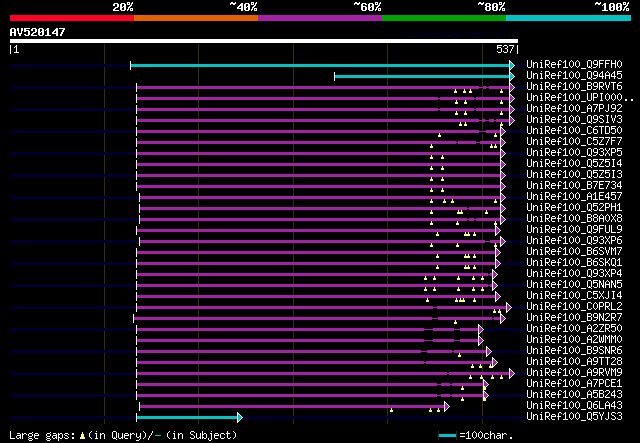Select the UniRef100_Q5Z5I4 label
The height and width of the screenshot is (443, 640).
574,164
